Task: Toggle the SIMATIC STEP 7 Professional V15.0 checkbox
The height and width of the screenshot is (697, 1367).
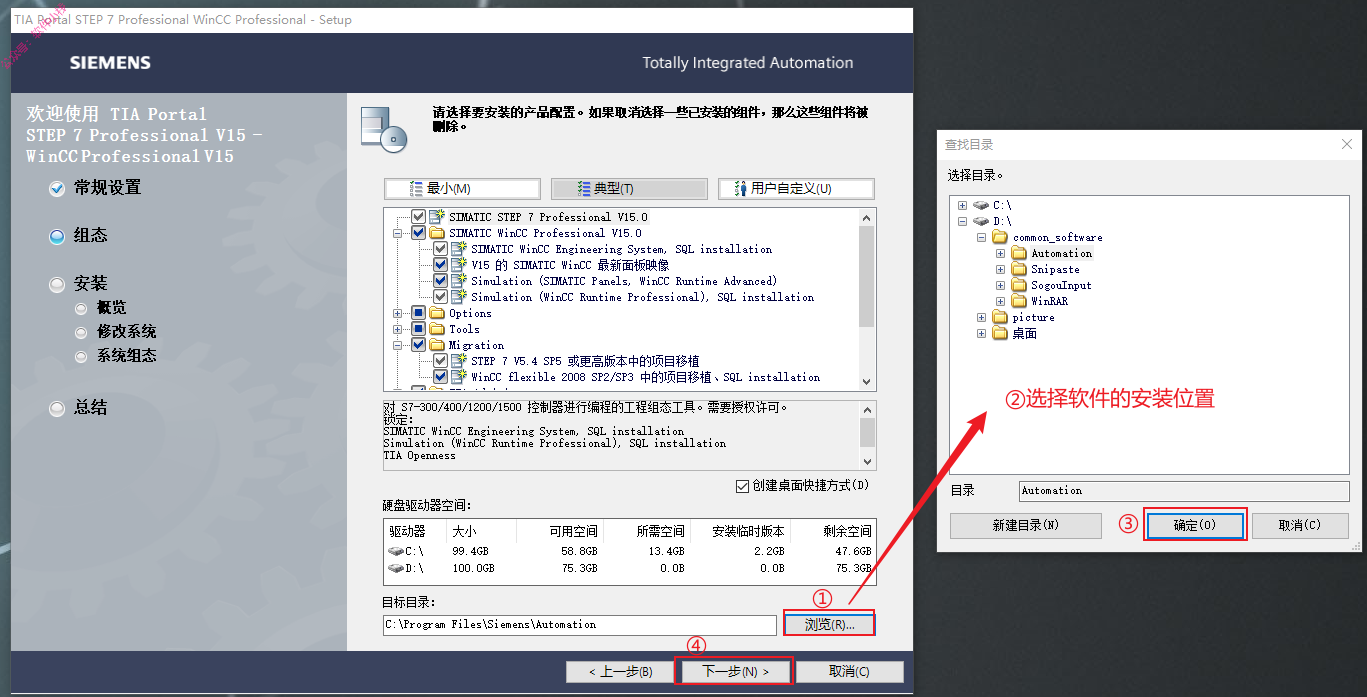Action: (x=418, y=217)
